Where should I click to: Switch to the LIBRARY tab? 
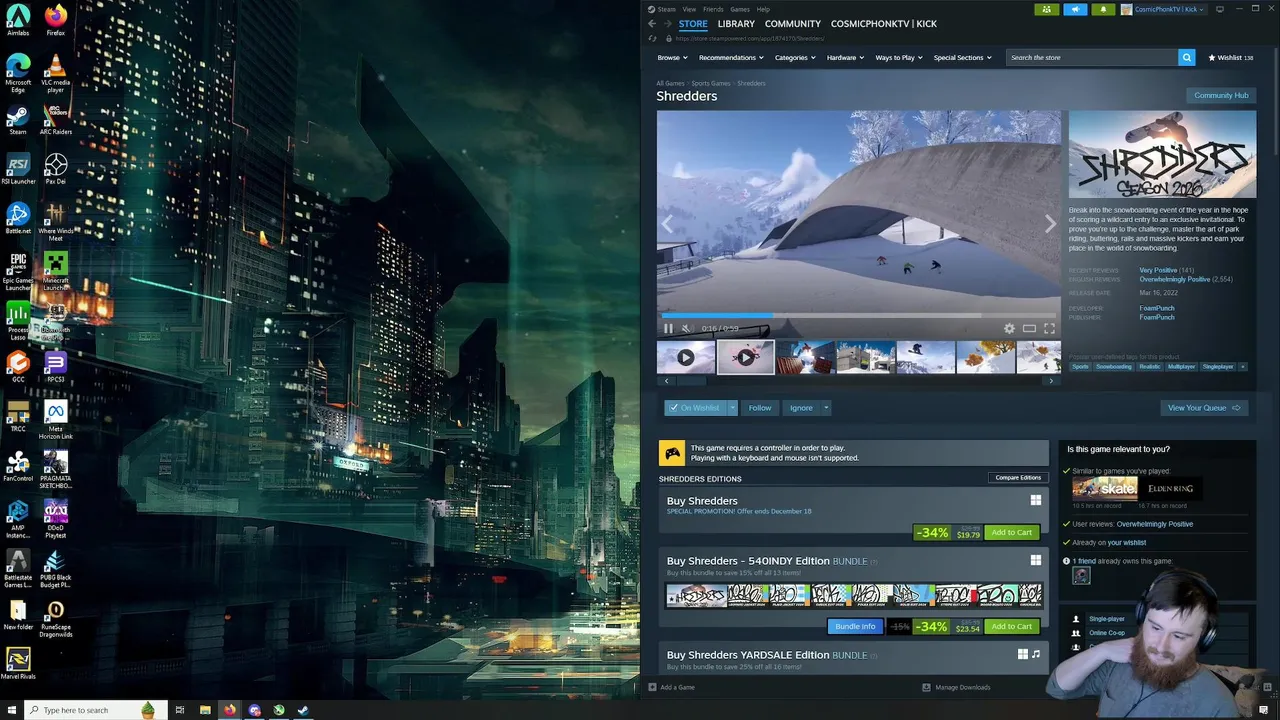click(736, 24)
